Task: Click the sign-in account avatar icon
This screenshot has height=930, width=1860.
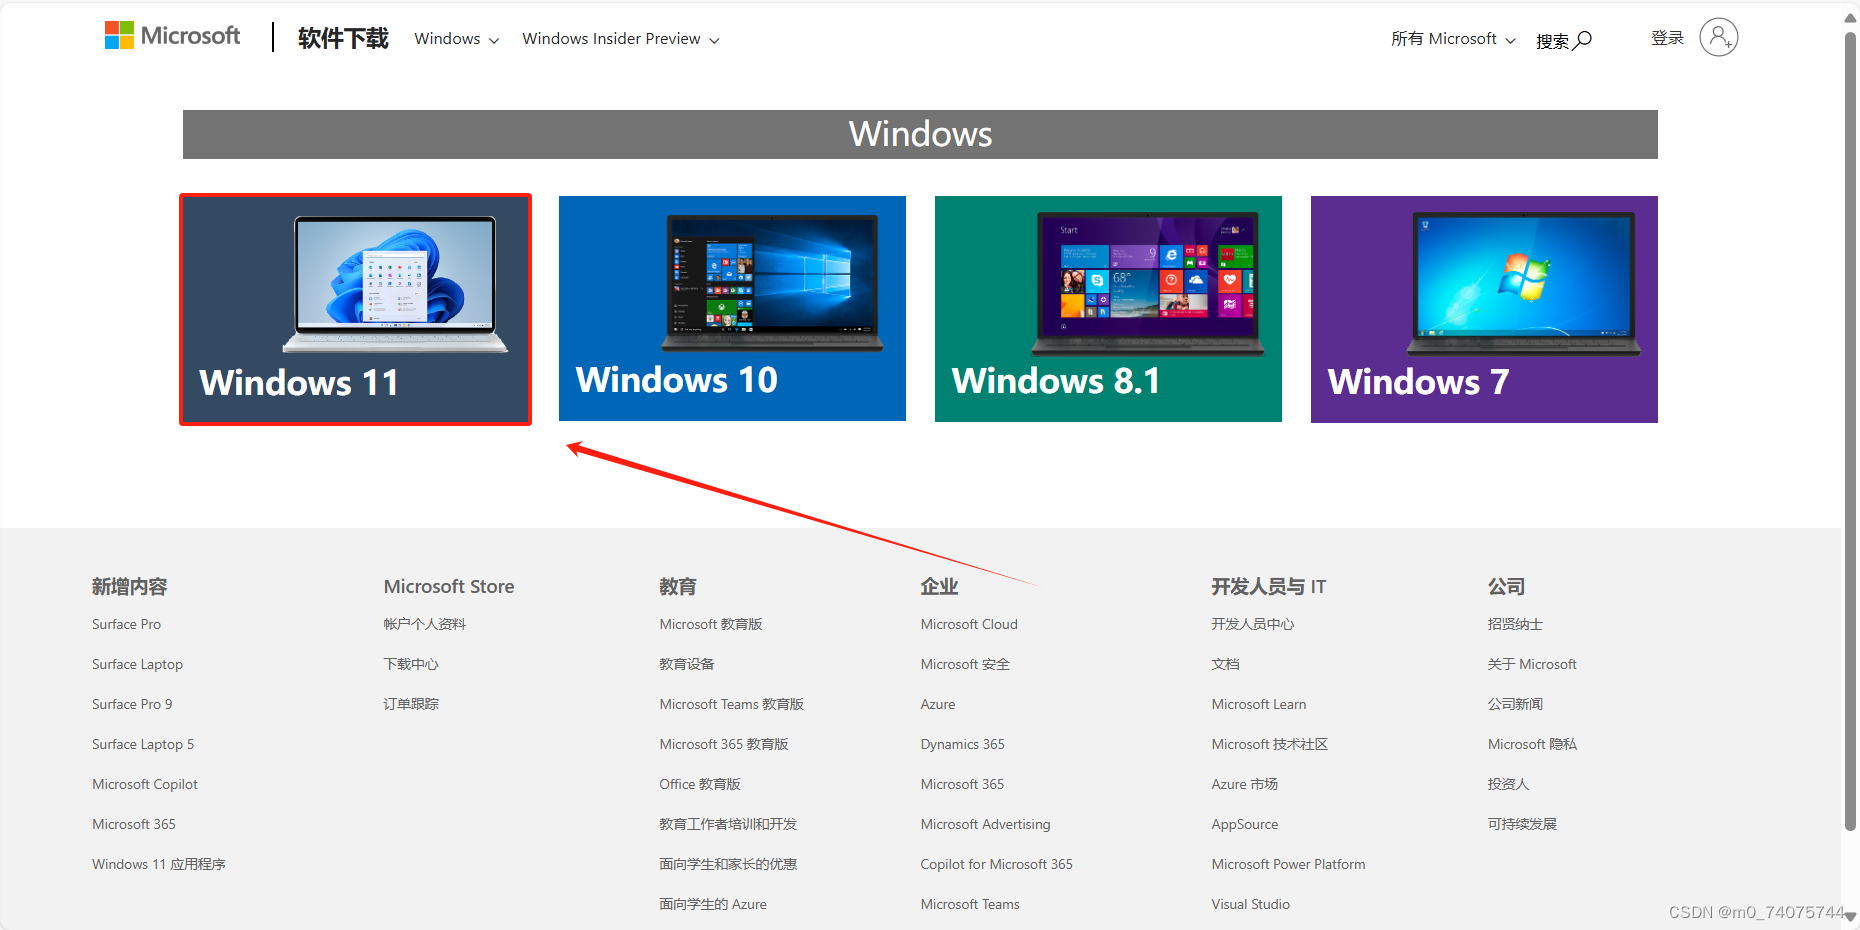Action: (1718, 37)
